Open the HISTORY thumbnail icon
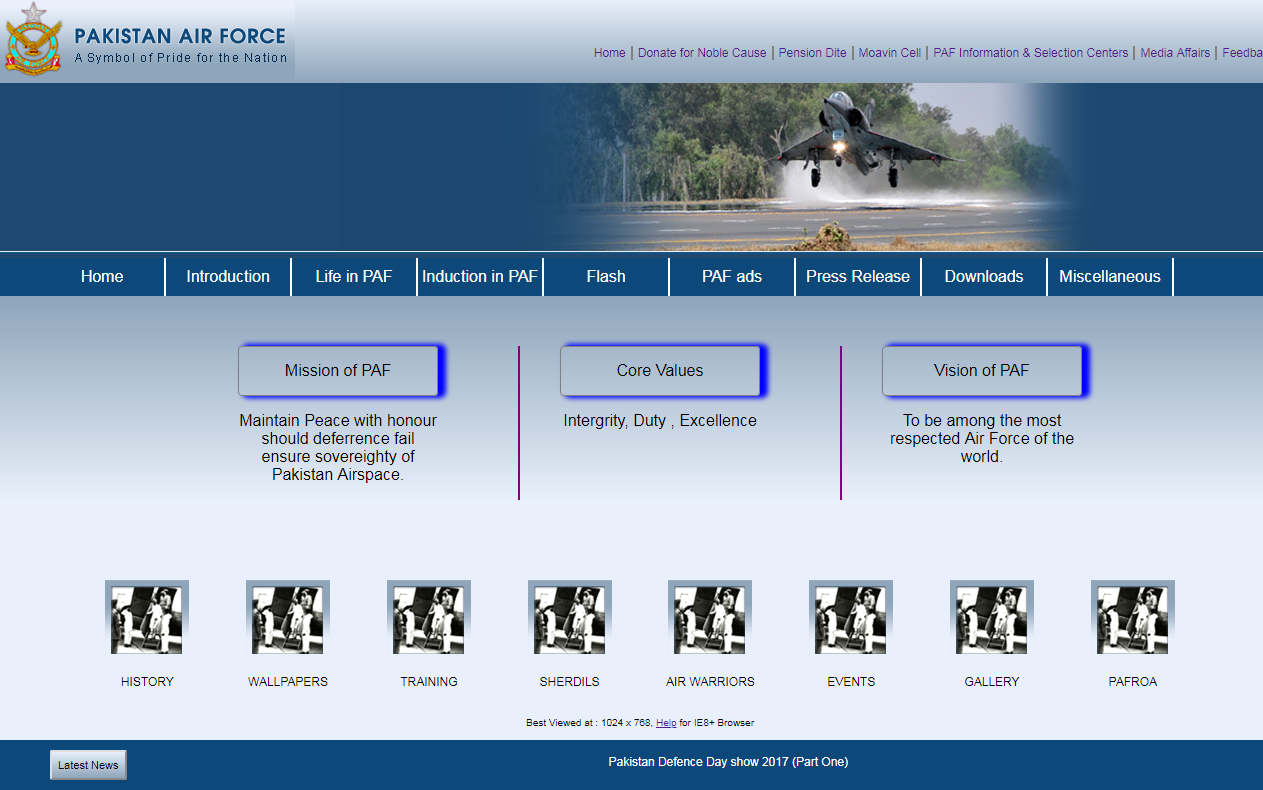The height and width of the screenshot is (790, 1263). tap(147, 617)
